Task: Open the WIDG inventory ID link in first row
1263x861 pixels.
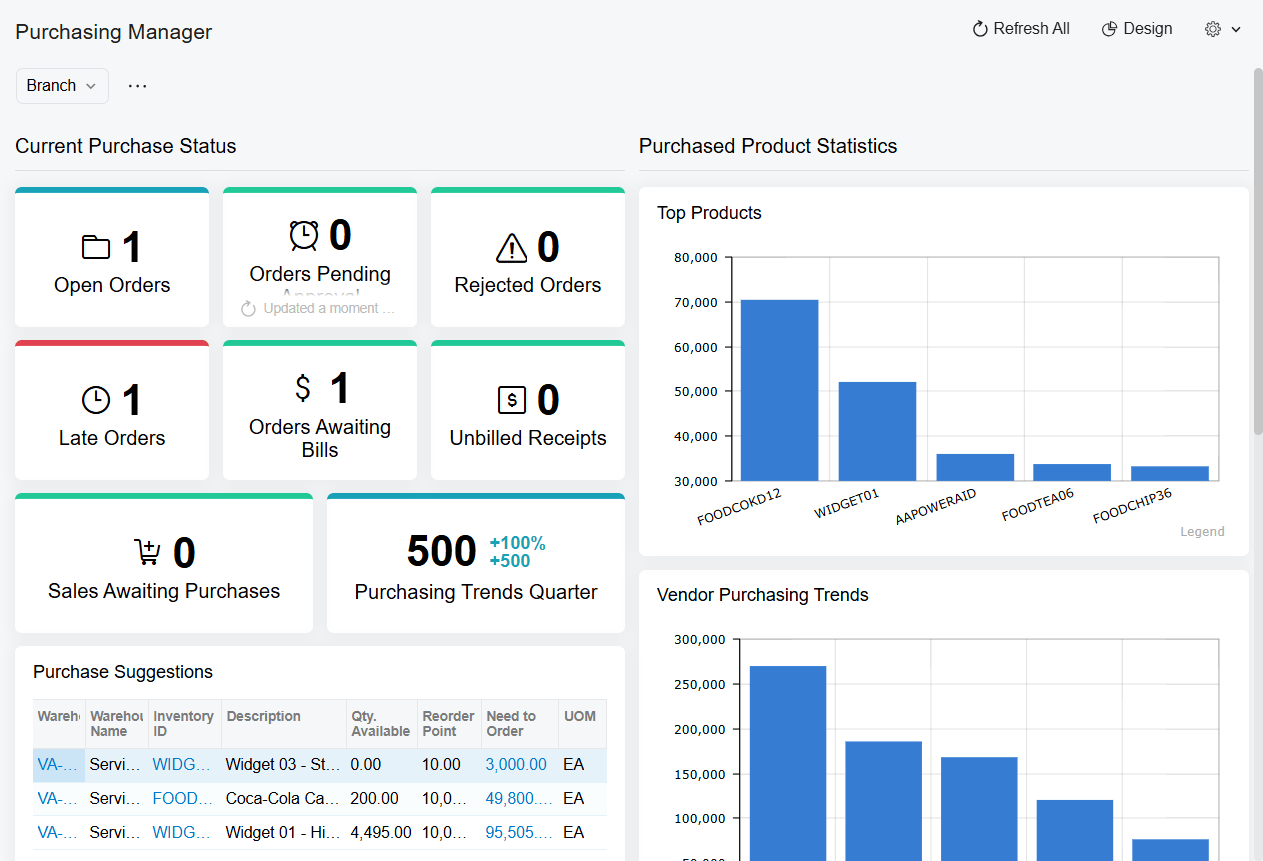Action: point(182,764)
